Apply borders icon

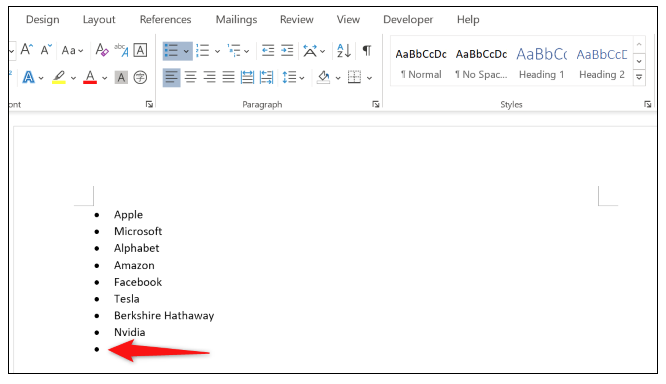pos(354,77)
